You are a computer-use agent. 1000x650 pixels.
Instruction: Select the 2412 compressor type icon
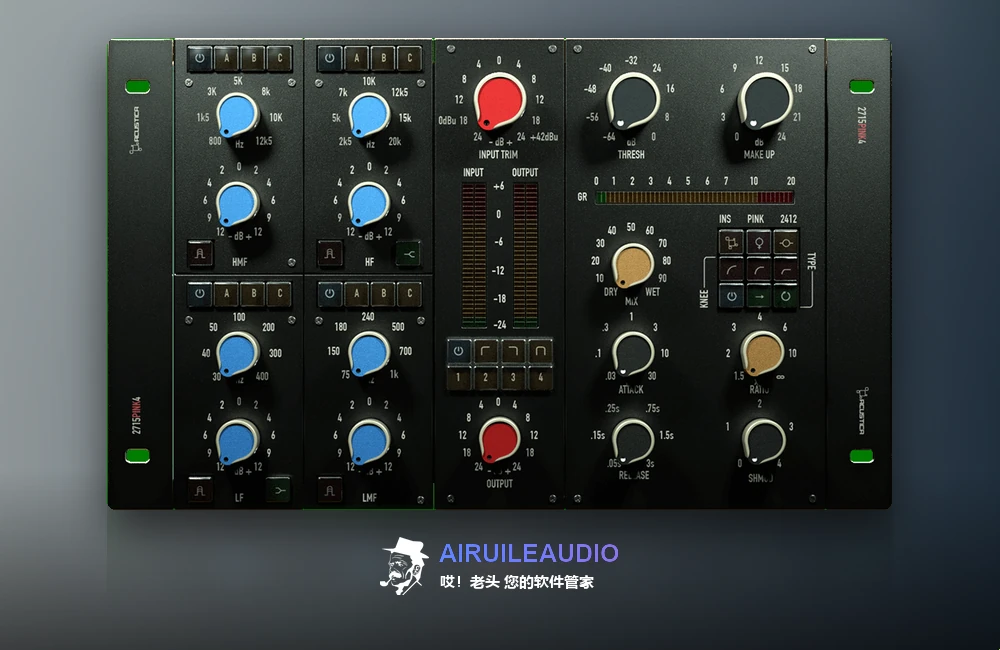tap(786, 243)
